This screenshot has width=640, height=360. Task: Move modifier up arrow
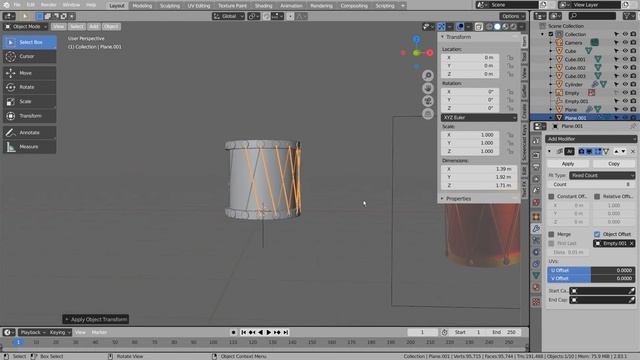coord(616,151)
